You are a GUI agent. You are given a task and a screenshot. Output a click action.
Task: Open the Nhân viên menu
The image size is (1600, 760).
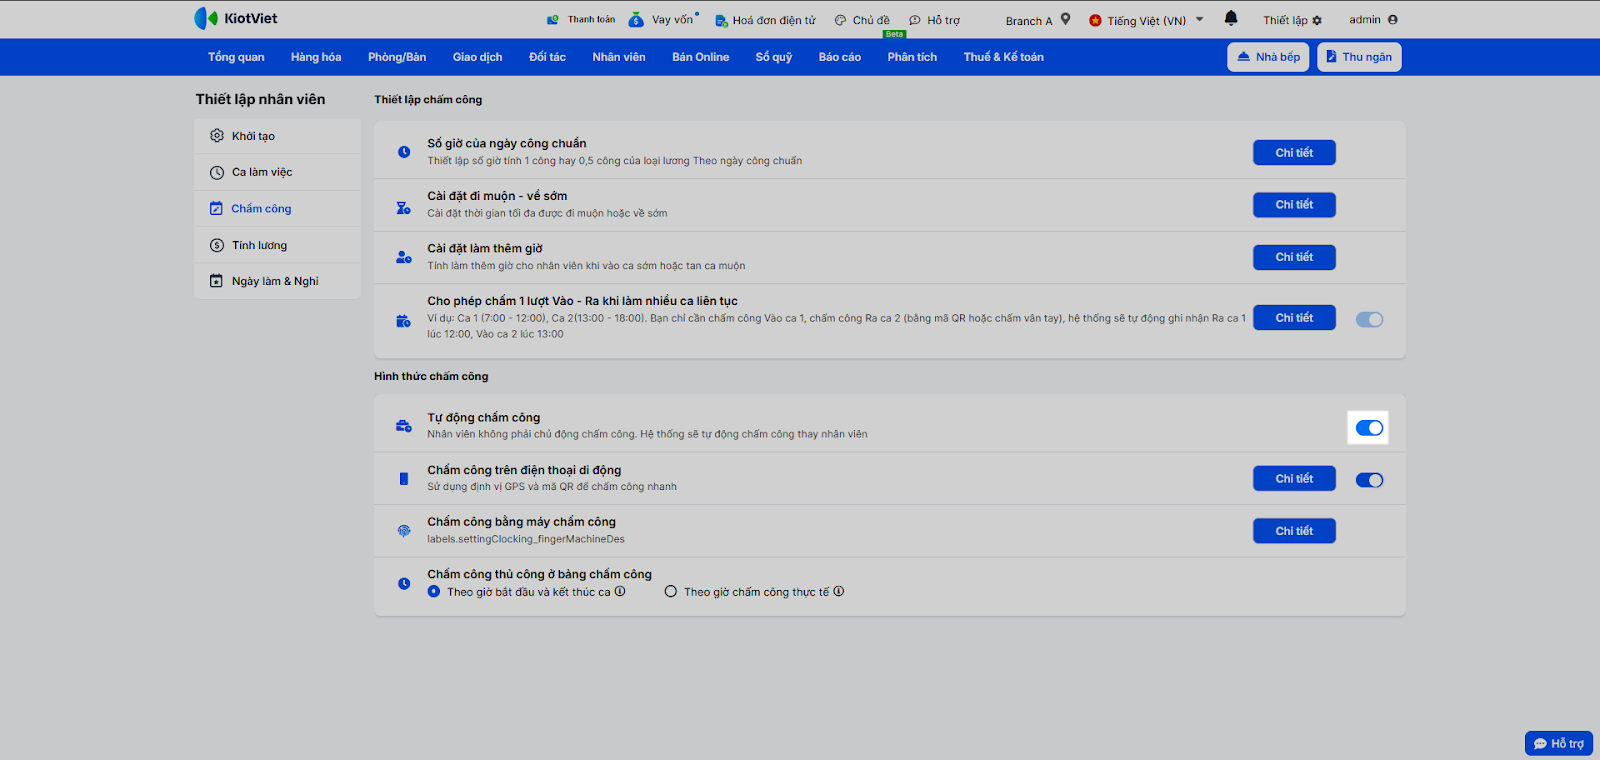pos(619,57)
